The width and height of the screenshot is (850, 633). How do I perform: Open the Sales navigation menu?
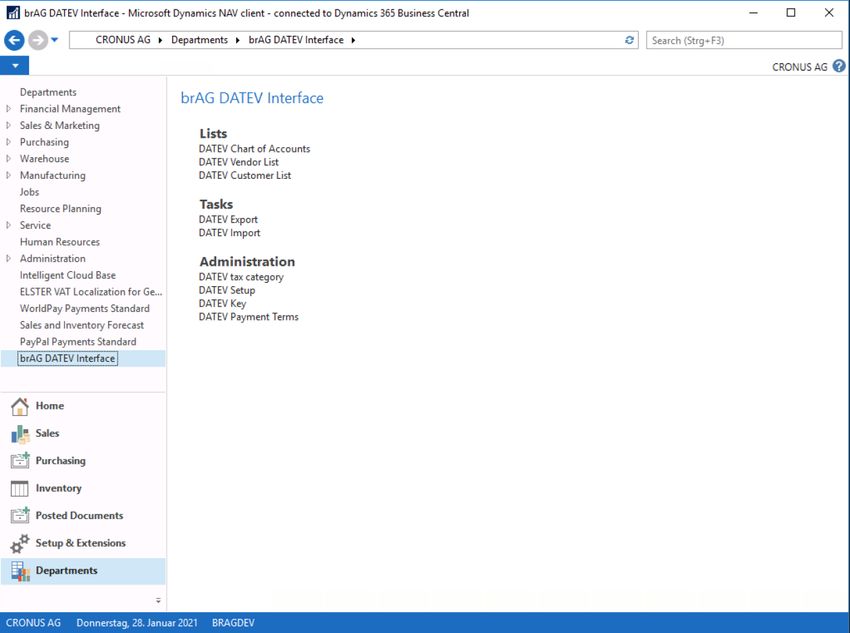click(x=47, y=433)
